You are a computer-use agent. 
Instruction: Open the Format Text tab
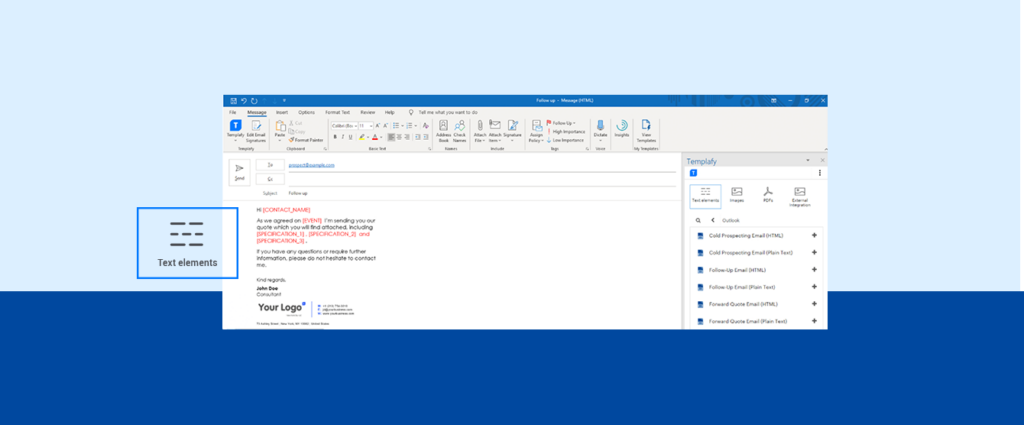[x=338, y=112]
